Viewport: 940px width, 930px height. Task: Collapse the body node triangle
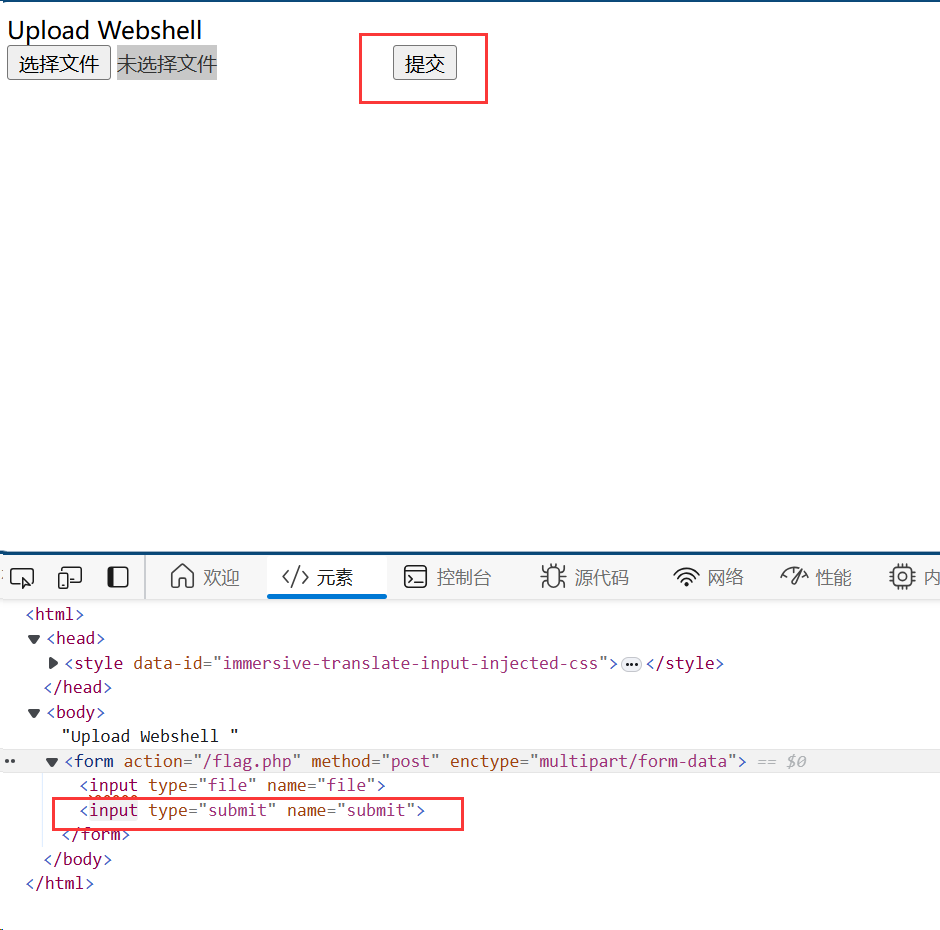(34, 713)
